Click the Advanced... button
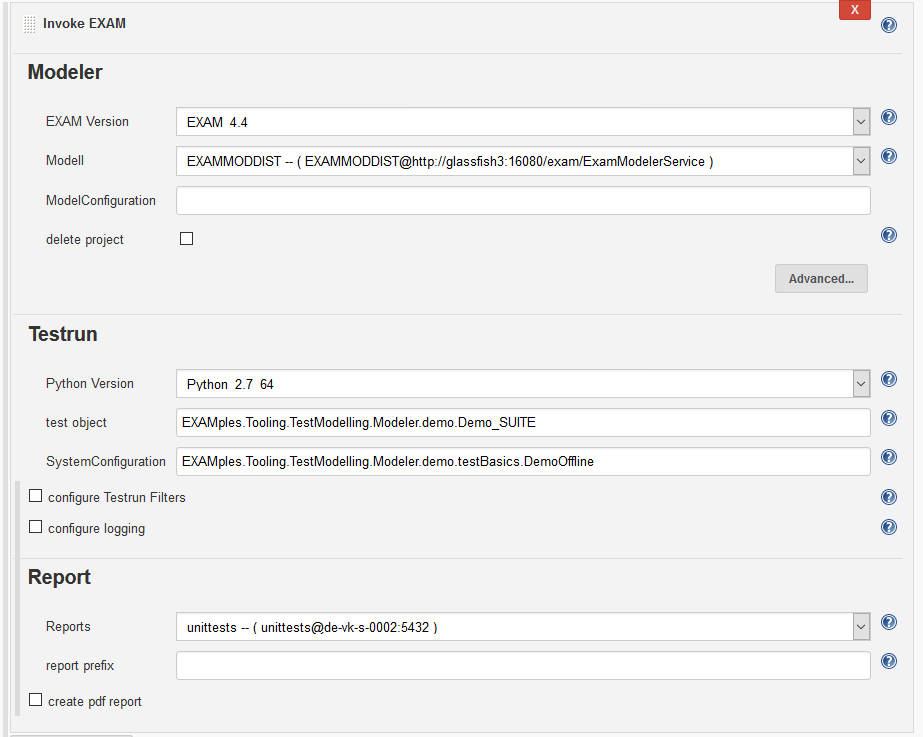The image size is (923, 737). (821, 278)
